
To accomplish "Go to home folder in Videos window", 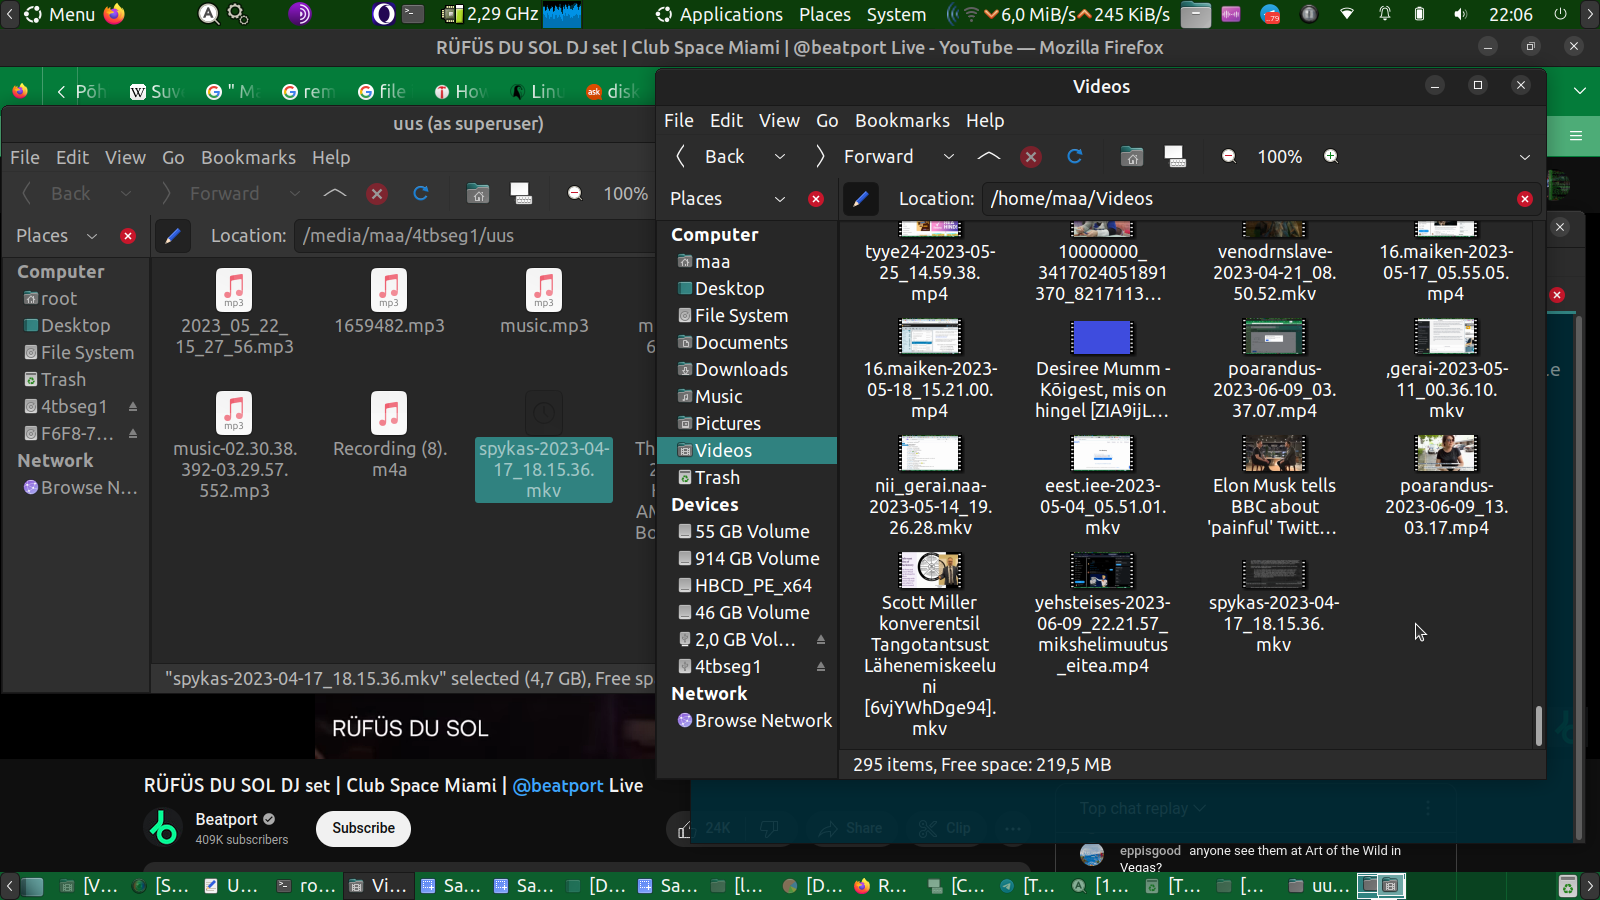I will pos(1131,156).
